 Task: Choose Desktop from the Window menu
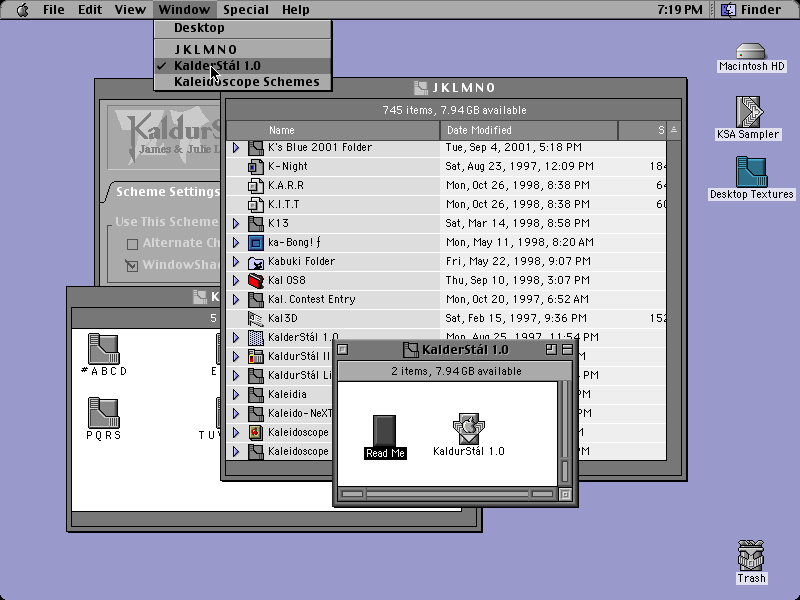click(243, 28)
